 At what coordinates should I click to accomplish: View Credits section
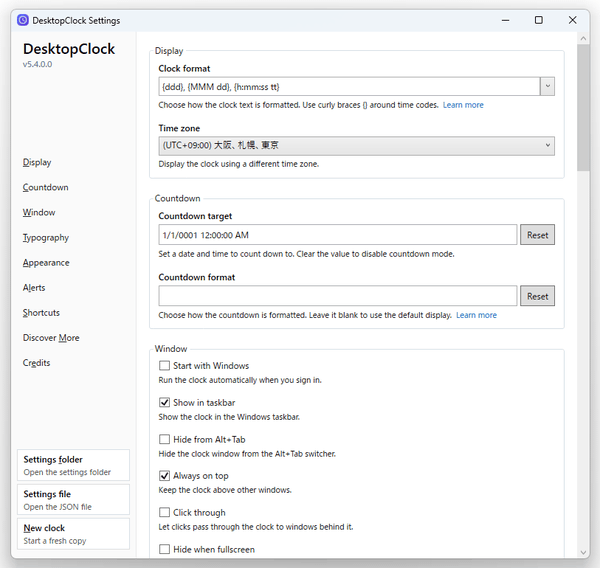[x=36, y=363]
